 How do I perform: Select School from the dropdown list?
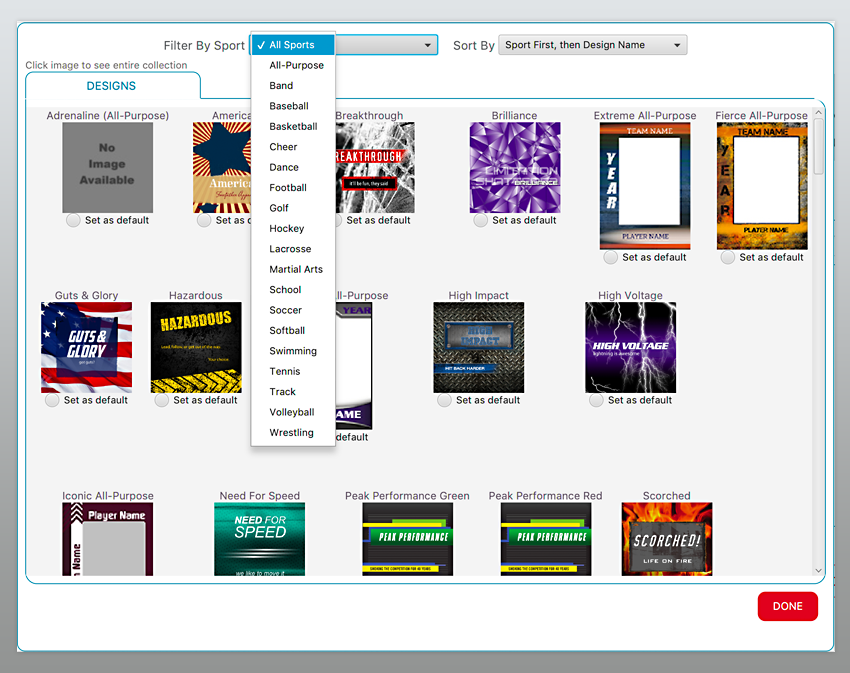293,290
